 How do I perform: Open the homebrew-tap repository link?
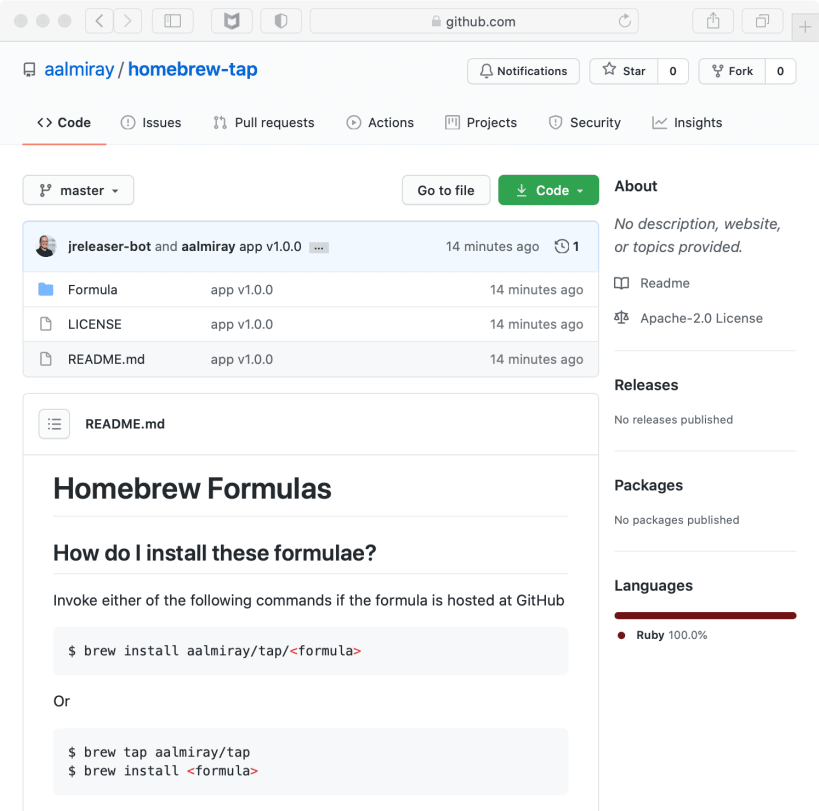[x=193, y=69]
